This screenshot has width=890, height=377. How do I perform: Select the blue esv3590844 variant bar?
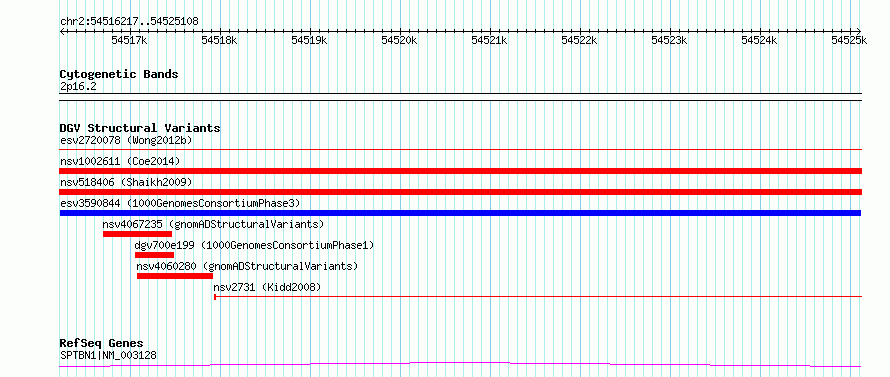click(x=460, y=213)
